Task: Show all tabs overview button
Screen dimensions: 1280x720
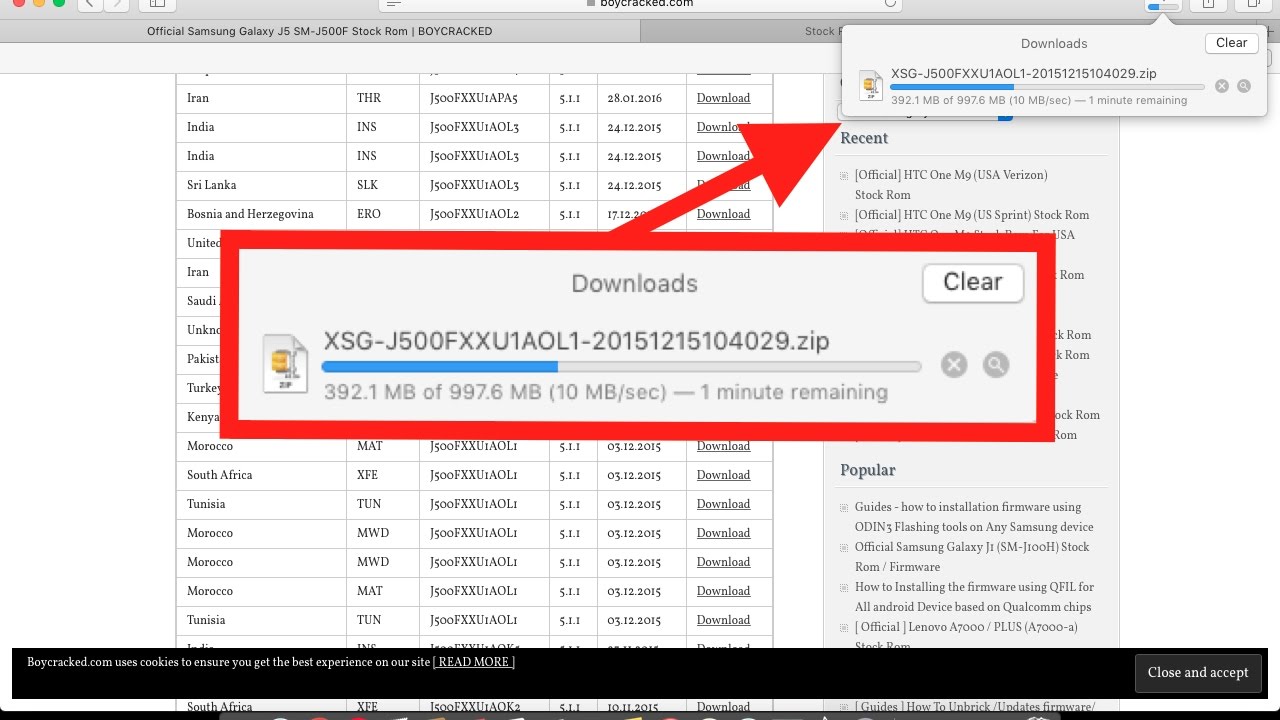Action: click(1253, 4)
